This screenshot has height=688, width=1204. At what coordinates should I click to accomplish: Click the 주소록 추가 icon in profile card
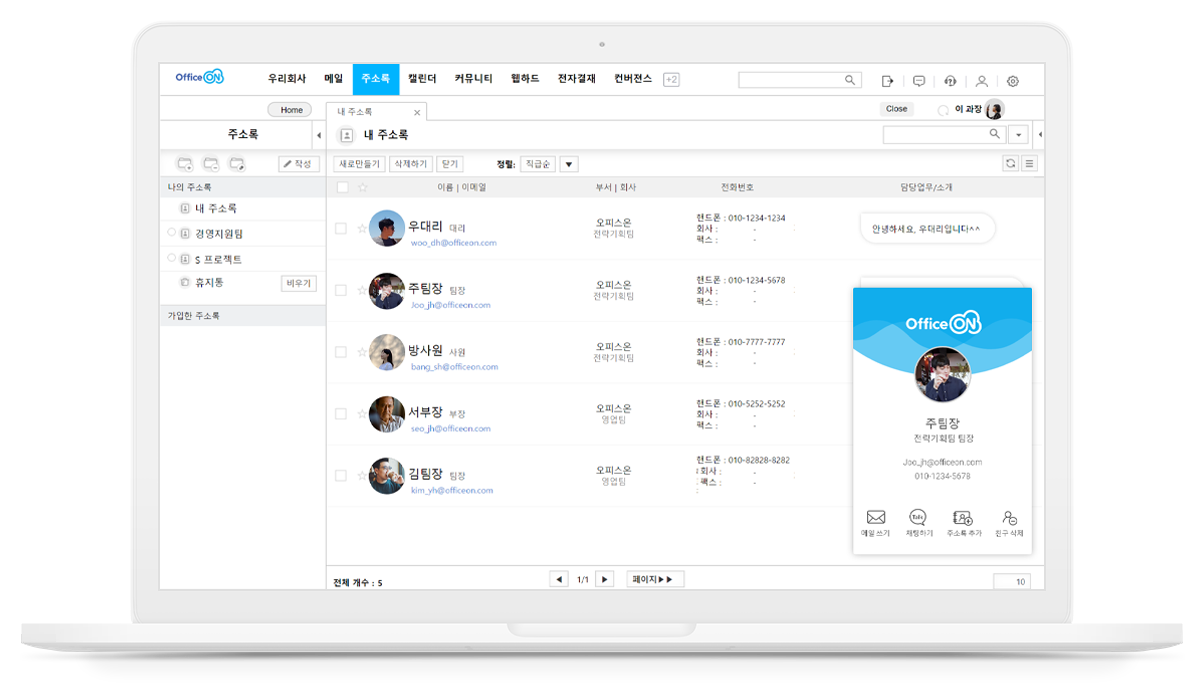pyautogui.click(x=963, y=518)
